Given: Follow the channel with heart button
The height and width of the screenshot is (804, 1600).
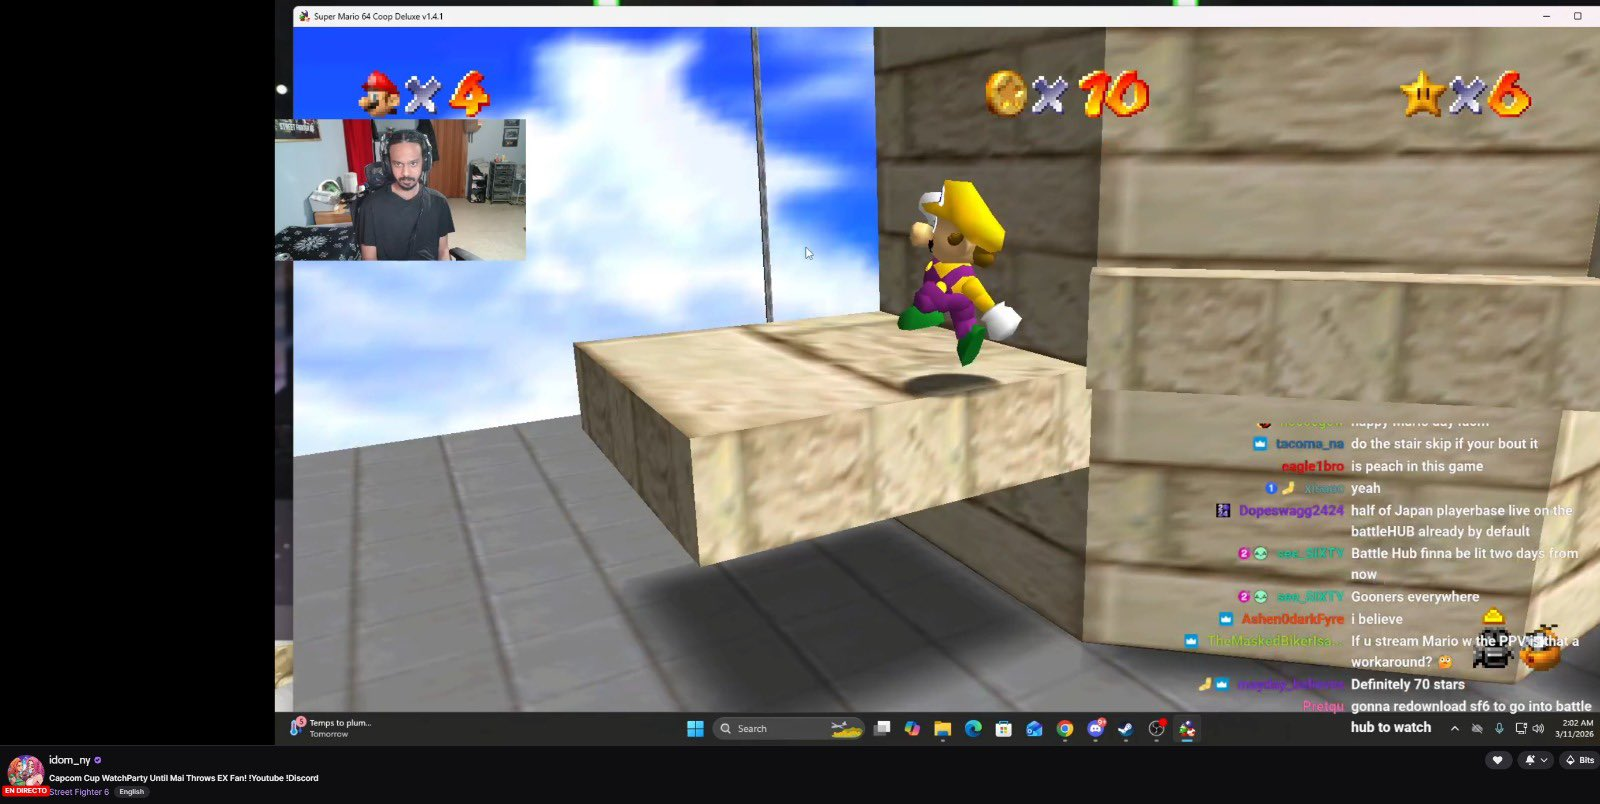Looking at the screenshot, I should (x=1497, y=760).
